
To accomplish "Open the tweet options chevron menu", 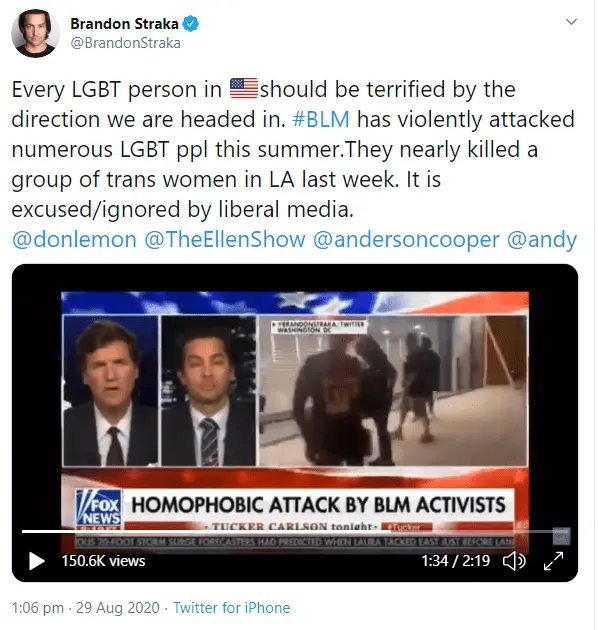I will [x=571, y=22].
